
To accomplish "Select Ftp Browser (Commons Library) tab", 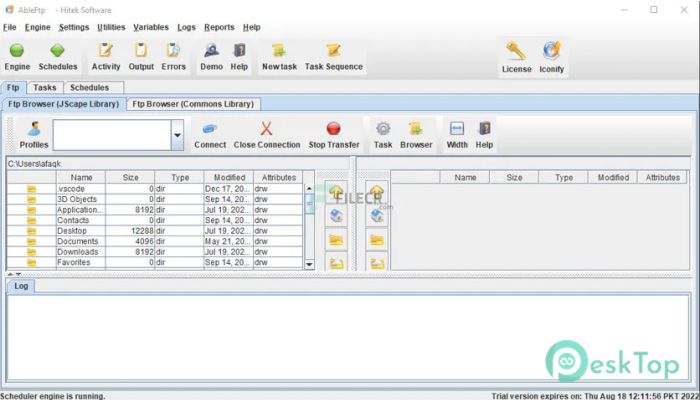I will (x=193, y=104).
